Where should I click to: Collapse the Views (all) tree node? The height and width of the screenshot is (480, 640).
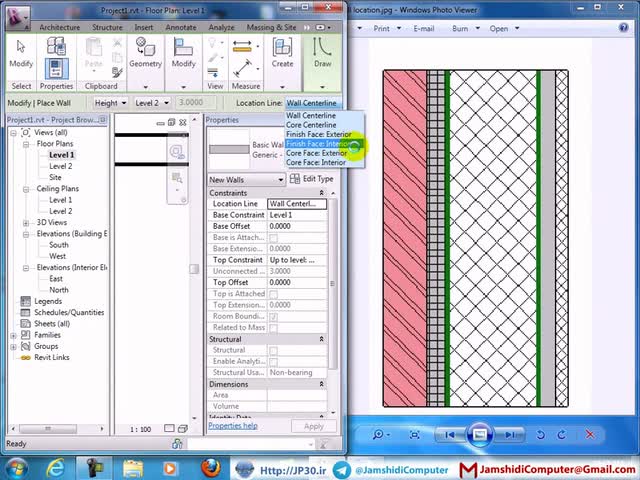(x=13, y=133)
